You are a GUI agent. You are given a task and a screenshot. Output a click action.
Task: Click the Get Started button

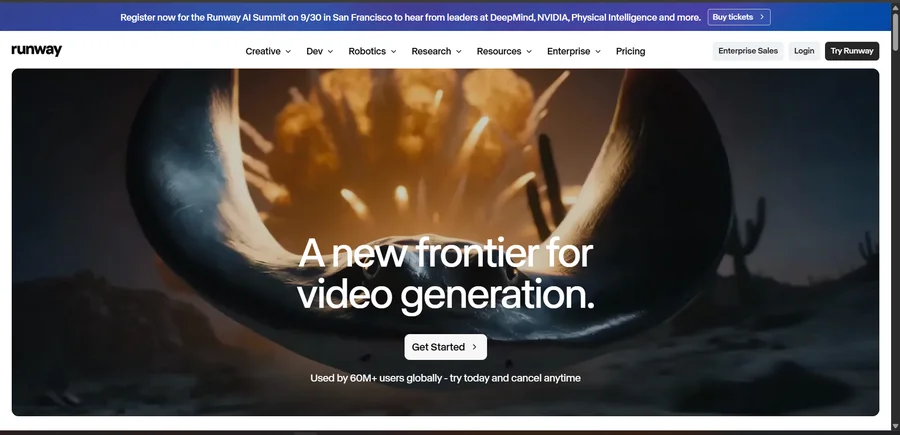click(x=445, y=347)
